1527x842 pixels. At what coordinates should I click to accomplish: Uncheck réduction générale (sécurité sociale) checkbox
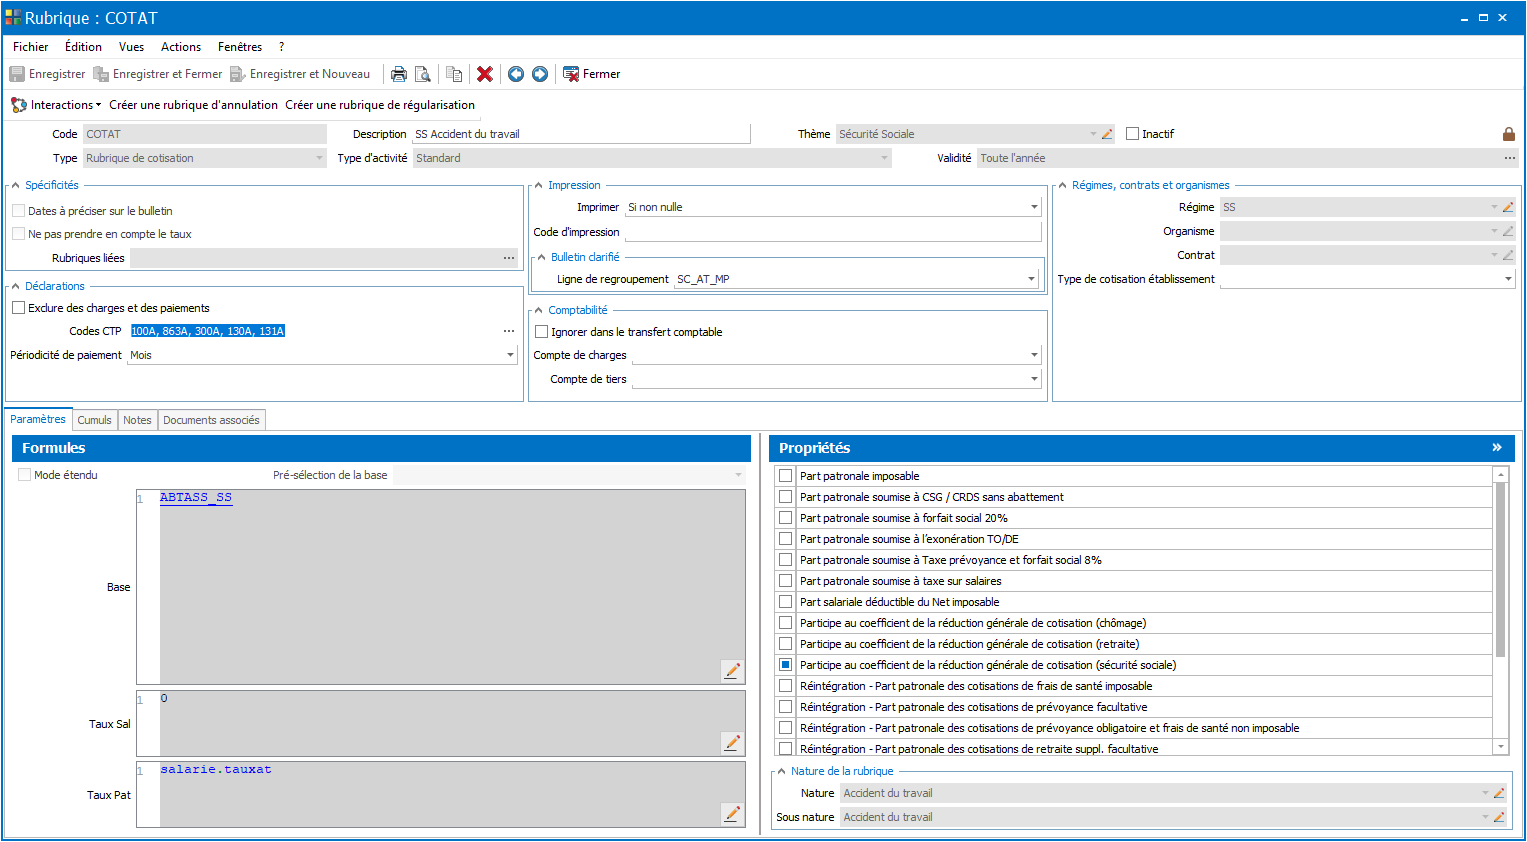786,665
